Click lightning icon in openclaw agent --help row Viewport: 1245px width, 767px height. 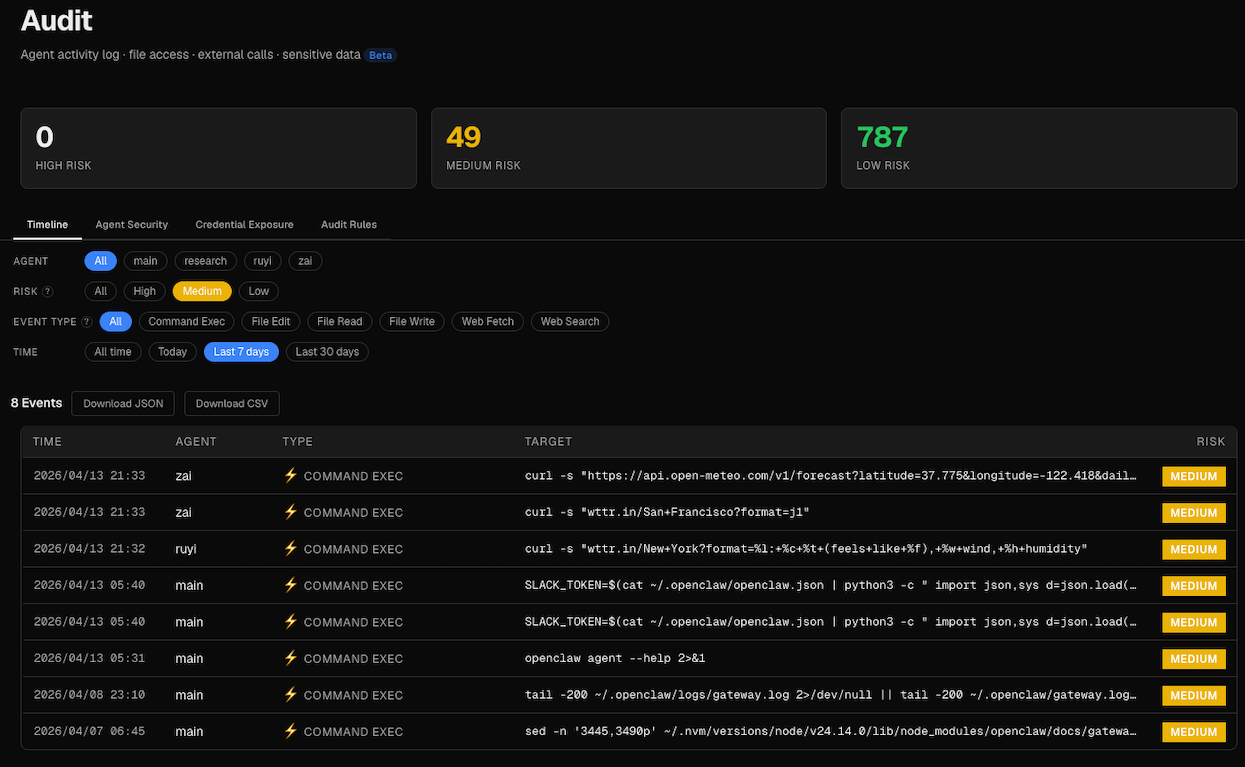click(291, 658)
